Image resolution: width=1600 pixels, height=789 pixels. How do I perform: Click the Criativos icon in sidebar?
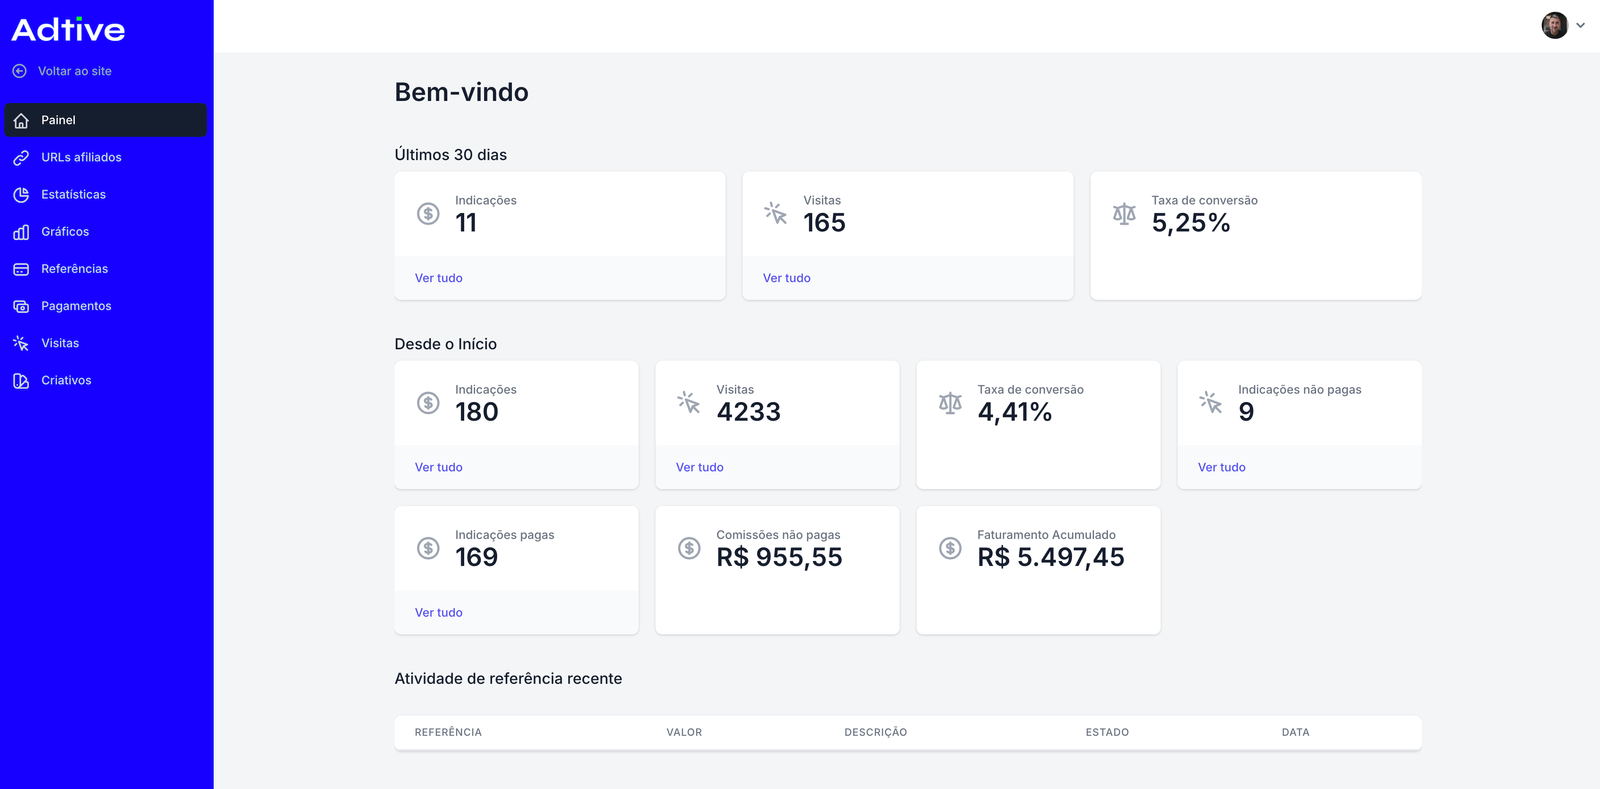[21, 381]
